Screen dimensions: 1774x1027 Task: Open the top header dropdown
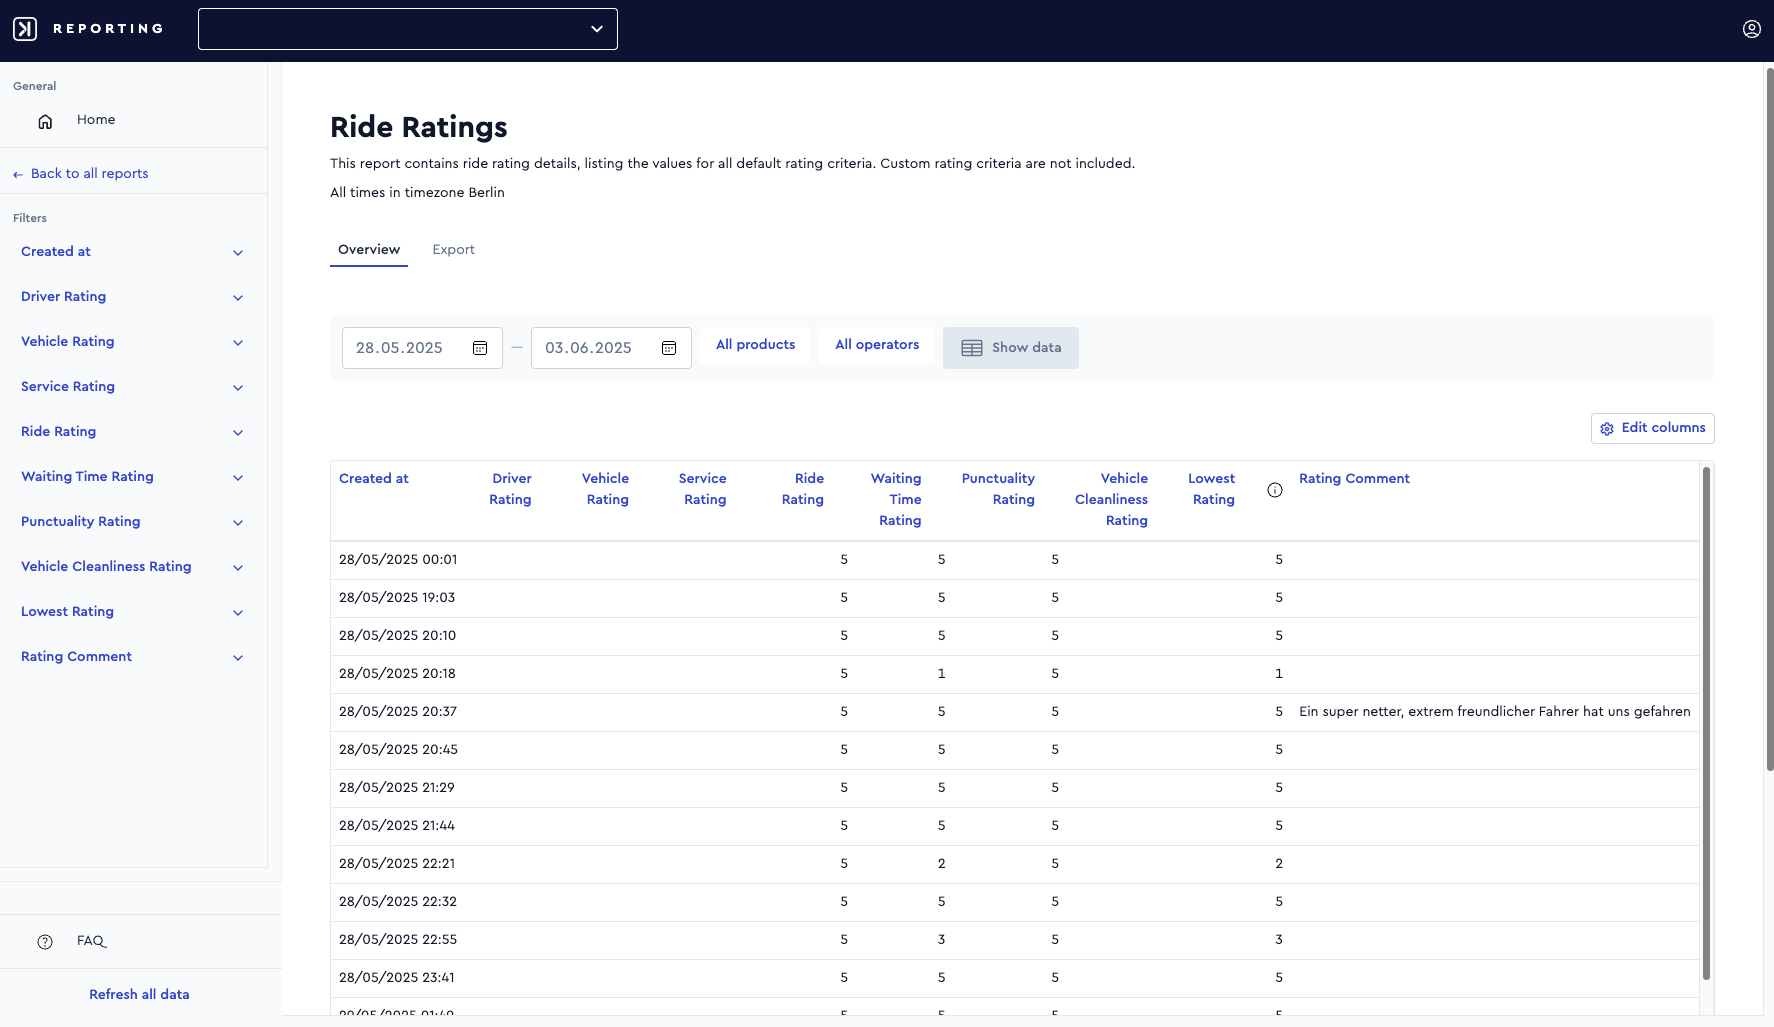[408, 29]
